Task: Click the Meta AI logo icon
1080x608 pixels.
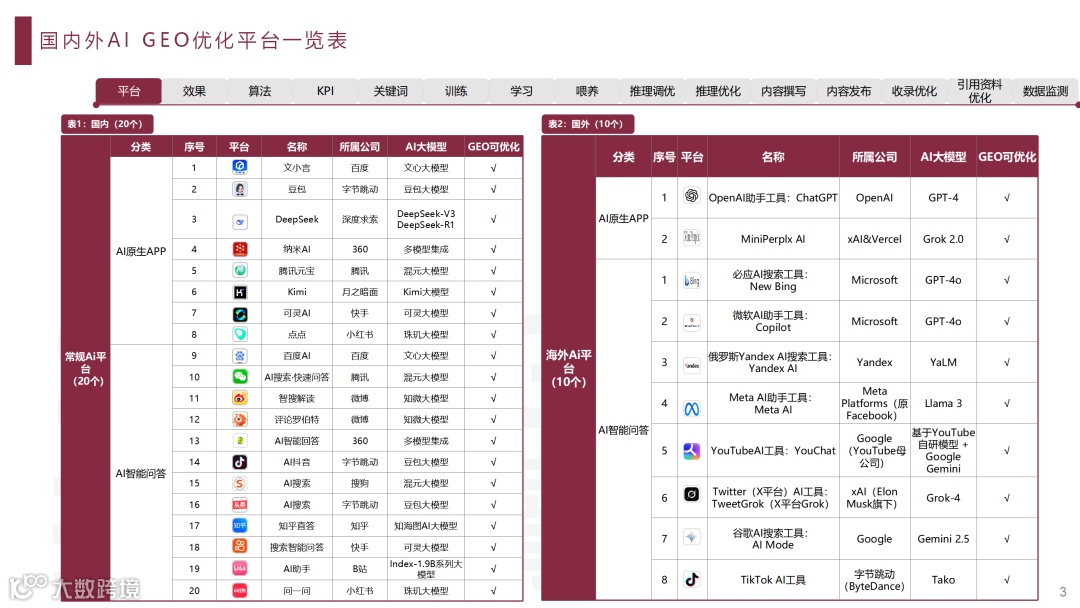Action: 692,409
